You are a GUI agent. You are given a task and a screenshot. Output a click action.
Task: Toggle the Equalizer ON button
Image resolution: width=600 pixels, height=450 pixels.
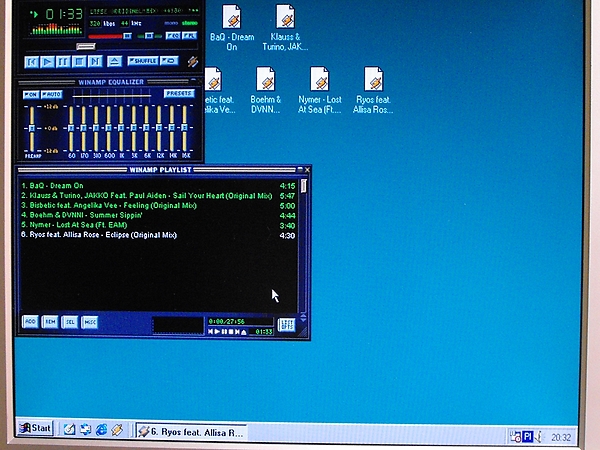pyautogui.click(x=31, y=95)
